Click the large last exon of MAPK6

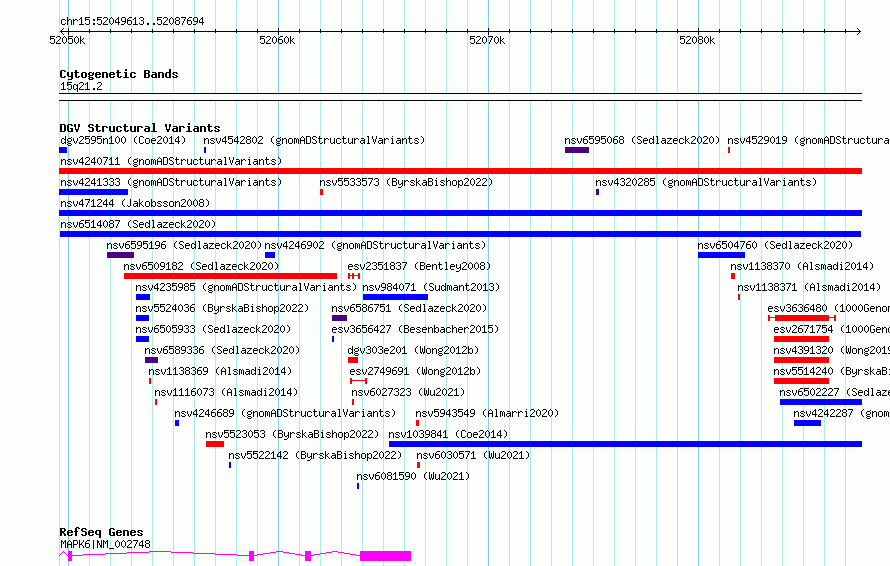(x=385, y=556)
